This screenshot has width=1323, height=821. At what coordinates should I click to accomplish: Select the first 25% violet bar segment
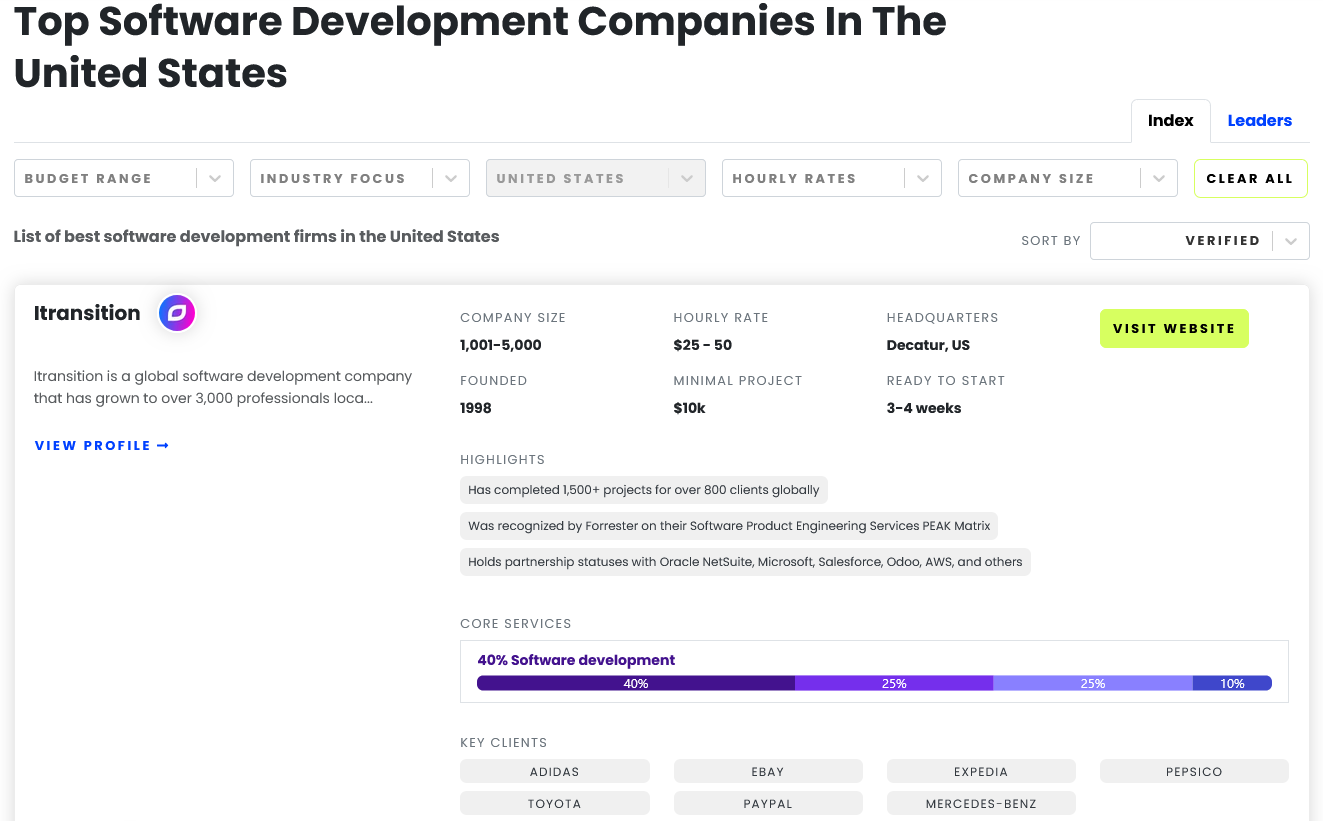coord(894,683)
